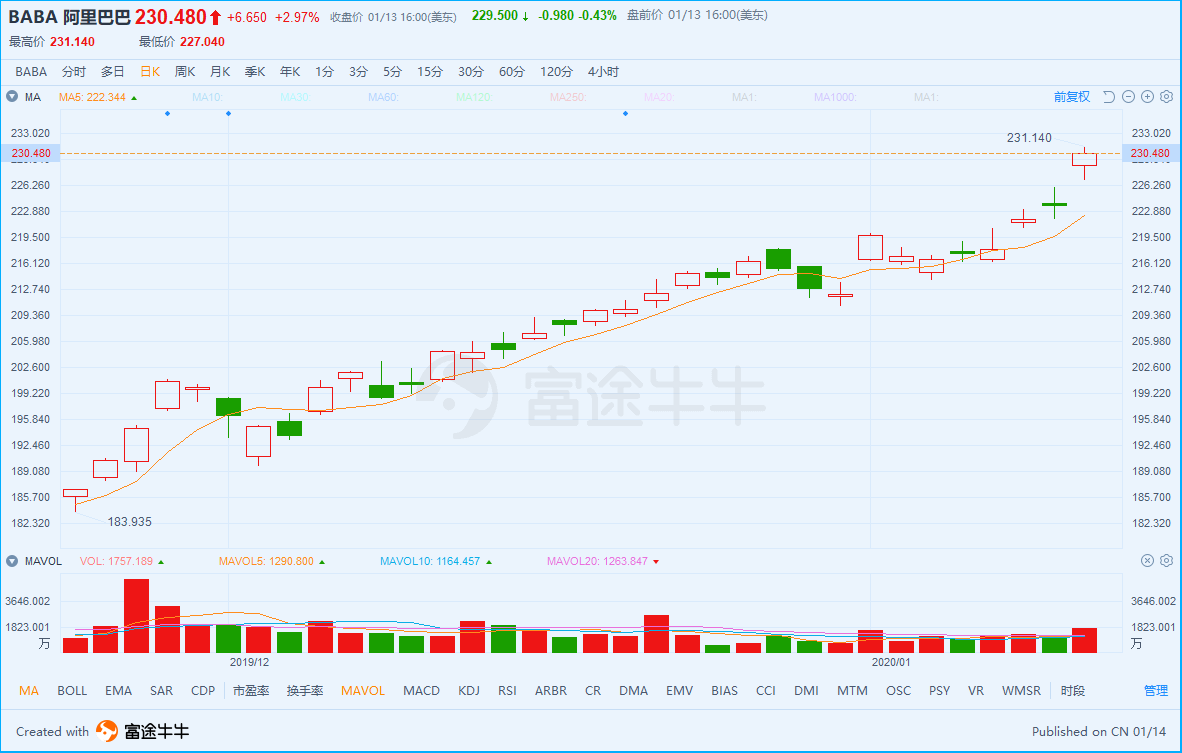Enable the CR sub-indicator
Viewport: 1182px width, 753px height.
pyautogui.click(x=593, y=690)
